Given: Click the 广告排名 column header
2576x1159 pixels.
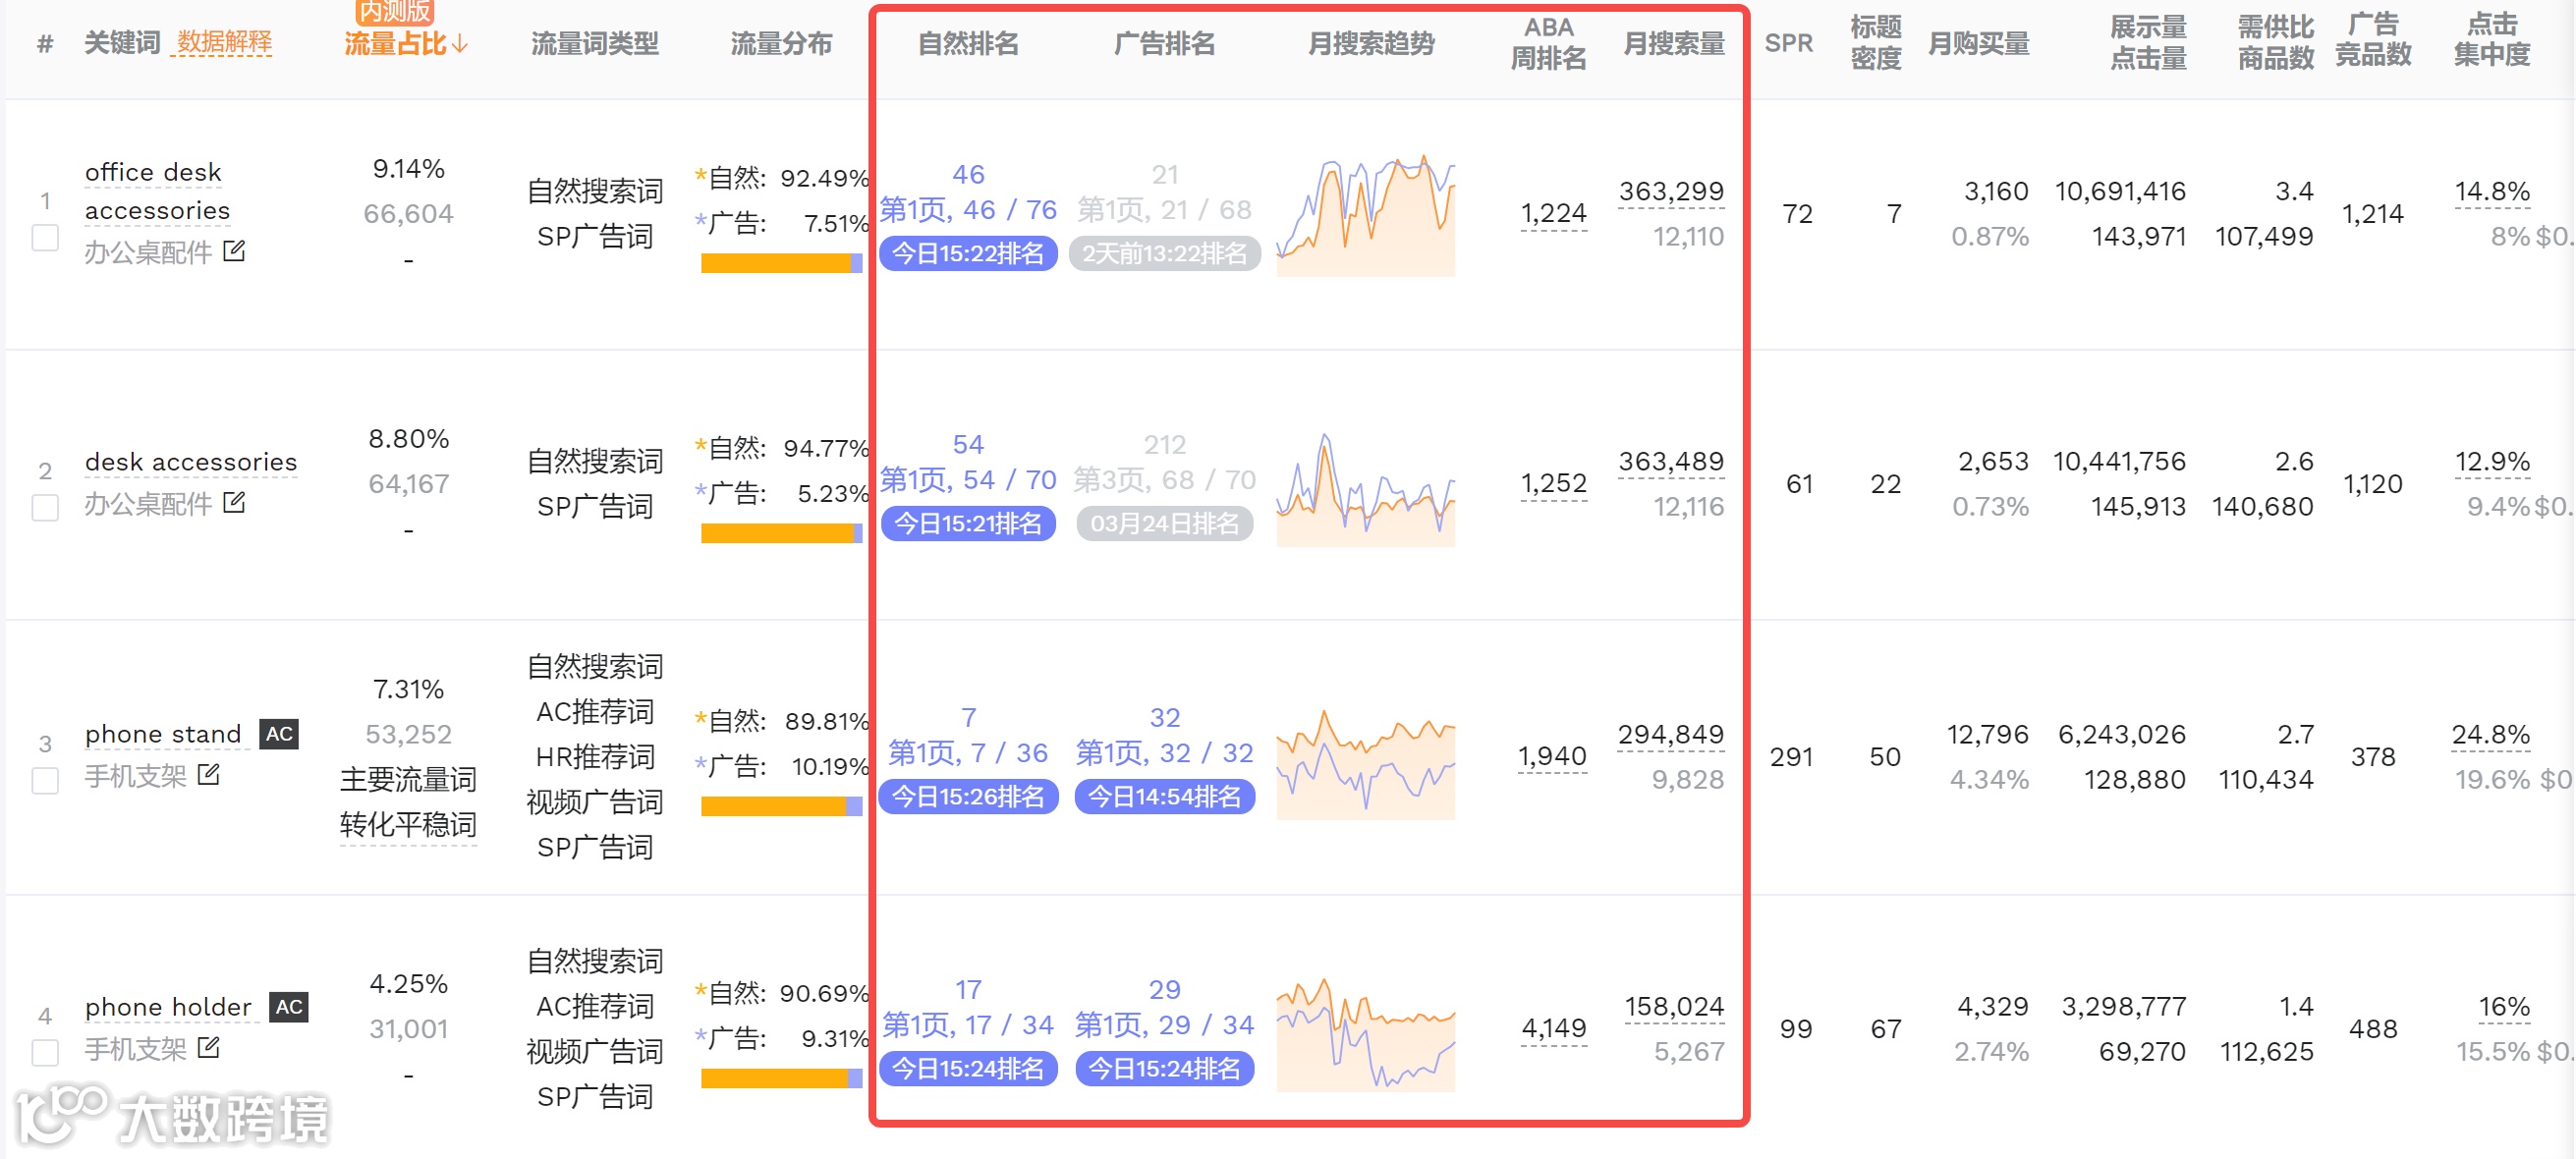Looking at the screenshot, I should 1164,44.
